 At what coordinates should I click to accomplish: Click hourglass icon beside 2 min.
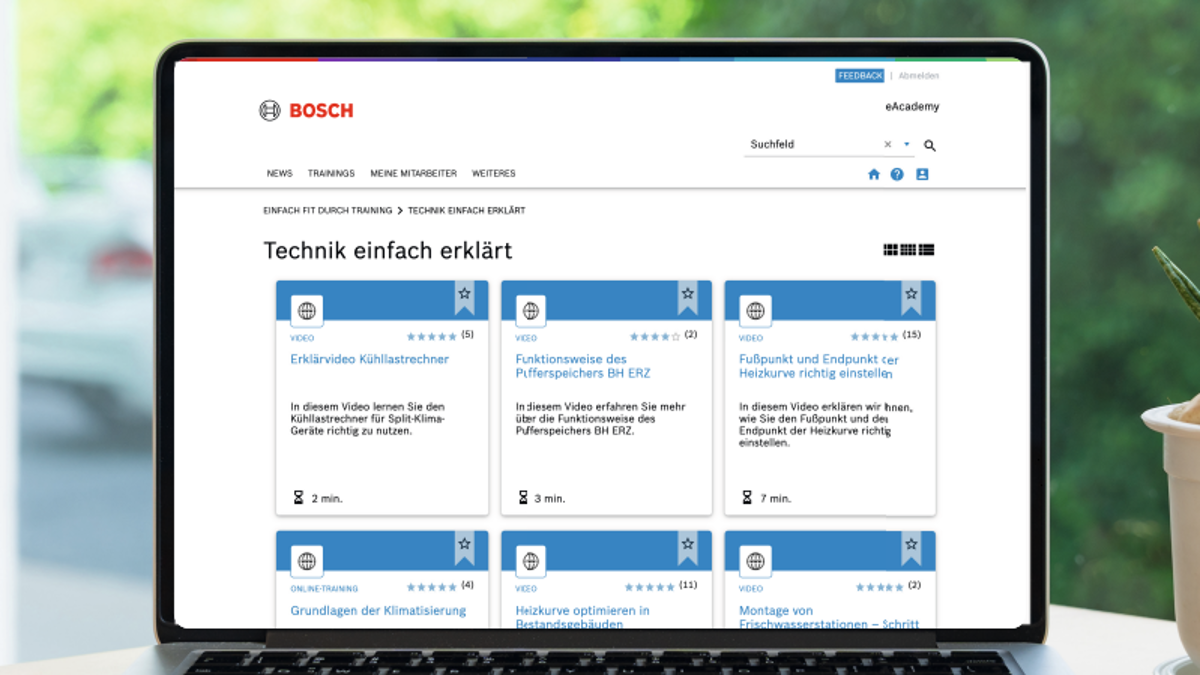click(x=298, y=498)
